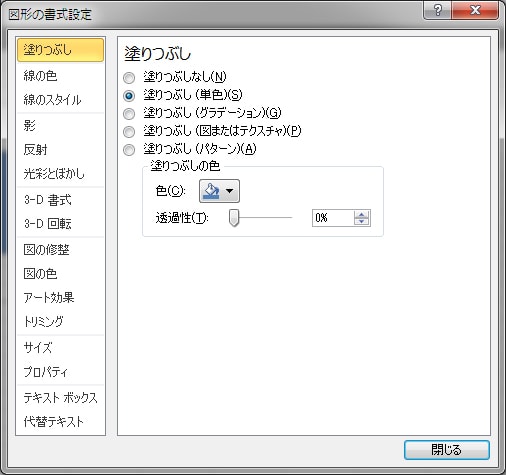Select 塗りつぶし (グラデーション) radio option
This screenshot has height=475, width=506.
click(x=129, y=114)
